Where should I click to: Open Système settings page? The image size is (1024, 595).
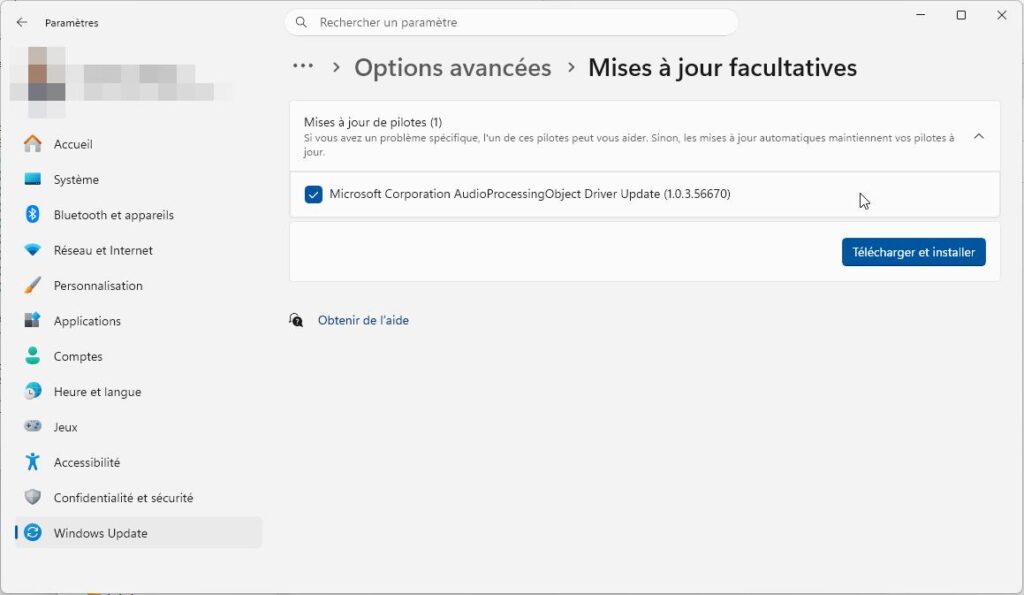(138, 179)
